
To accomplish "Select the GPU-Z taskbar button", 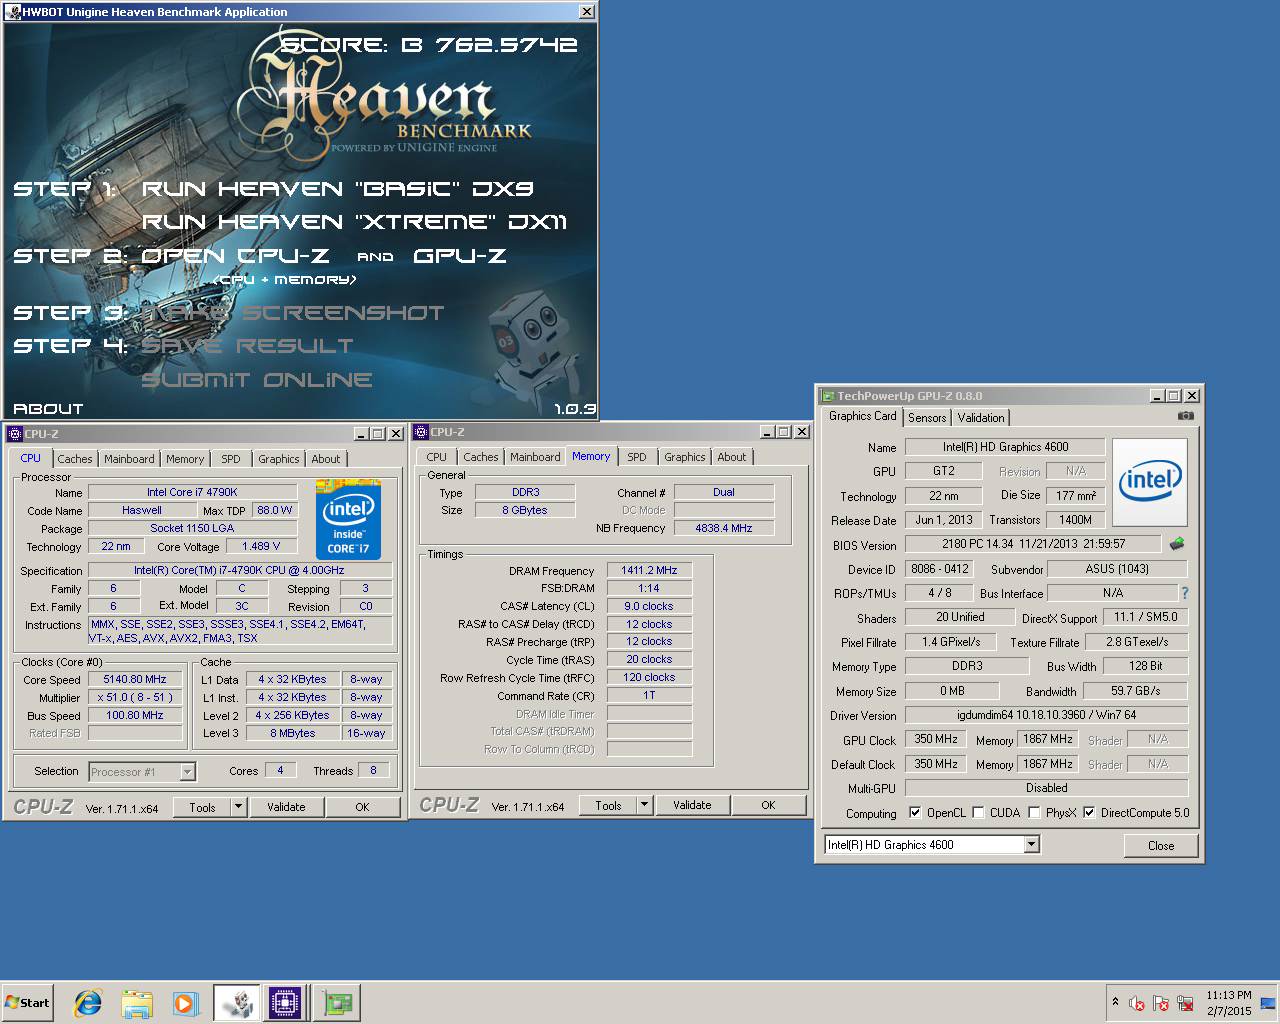I will [337, 1003].
